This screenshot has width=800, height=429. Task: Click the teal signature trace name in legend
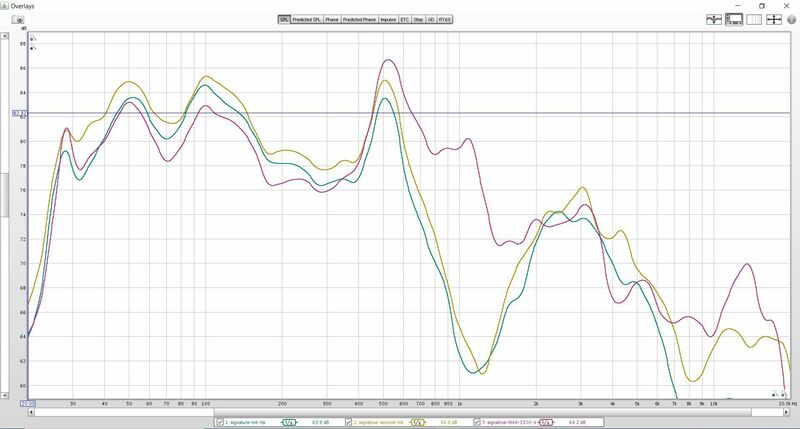point(245,423)
